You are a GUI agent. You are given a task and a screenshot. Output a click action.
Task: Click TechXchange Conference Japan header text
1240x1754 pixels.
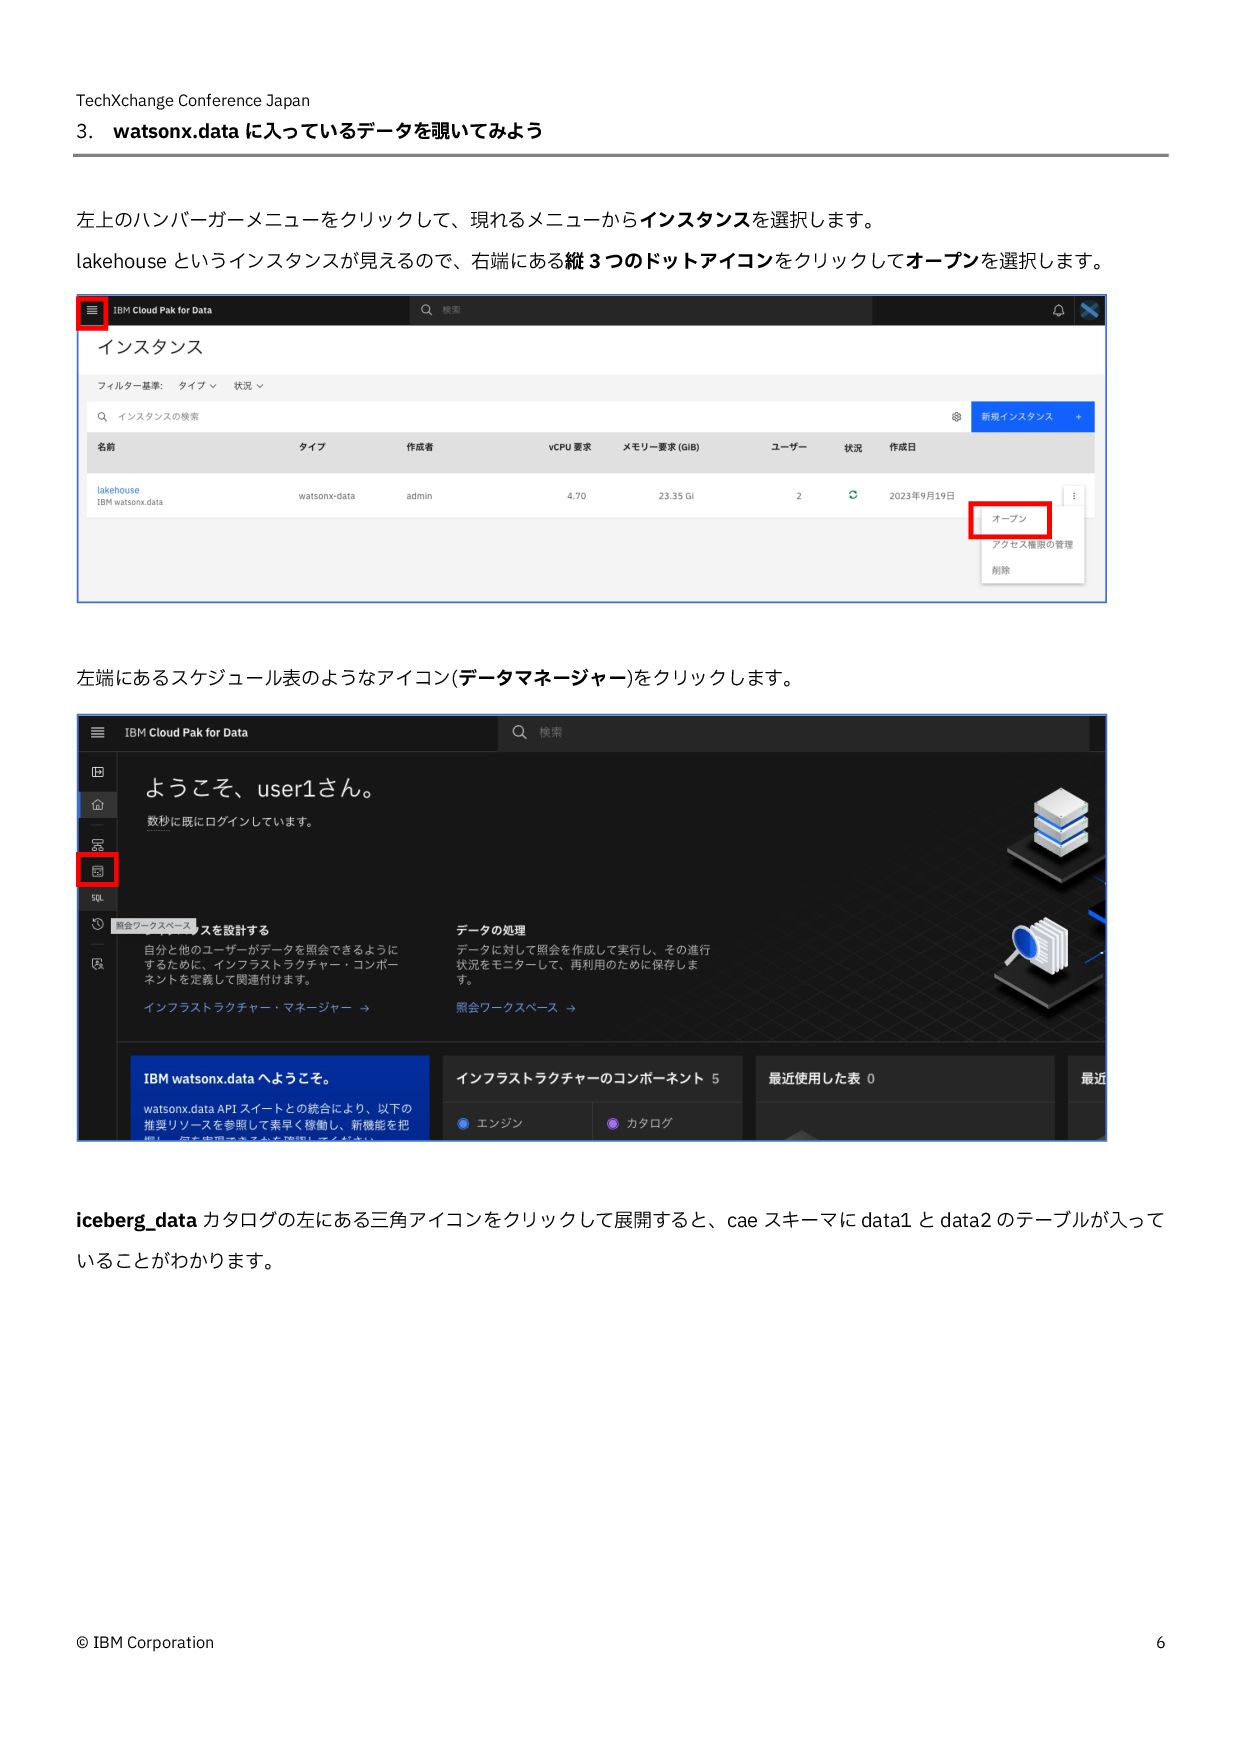click(x=193, y=100)
